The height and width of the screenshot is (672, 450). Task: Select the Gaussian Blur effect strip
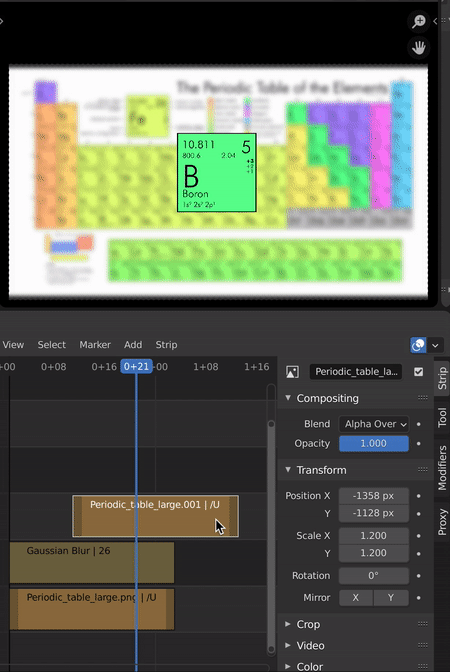(x=92, y=562)
